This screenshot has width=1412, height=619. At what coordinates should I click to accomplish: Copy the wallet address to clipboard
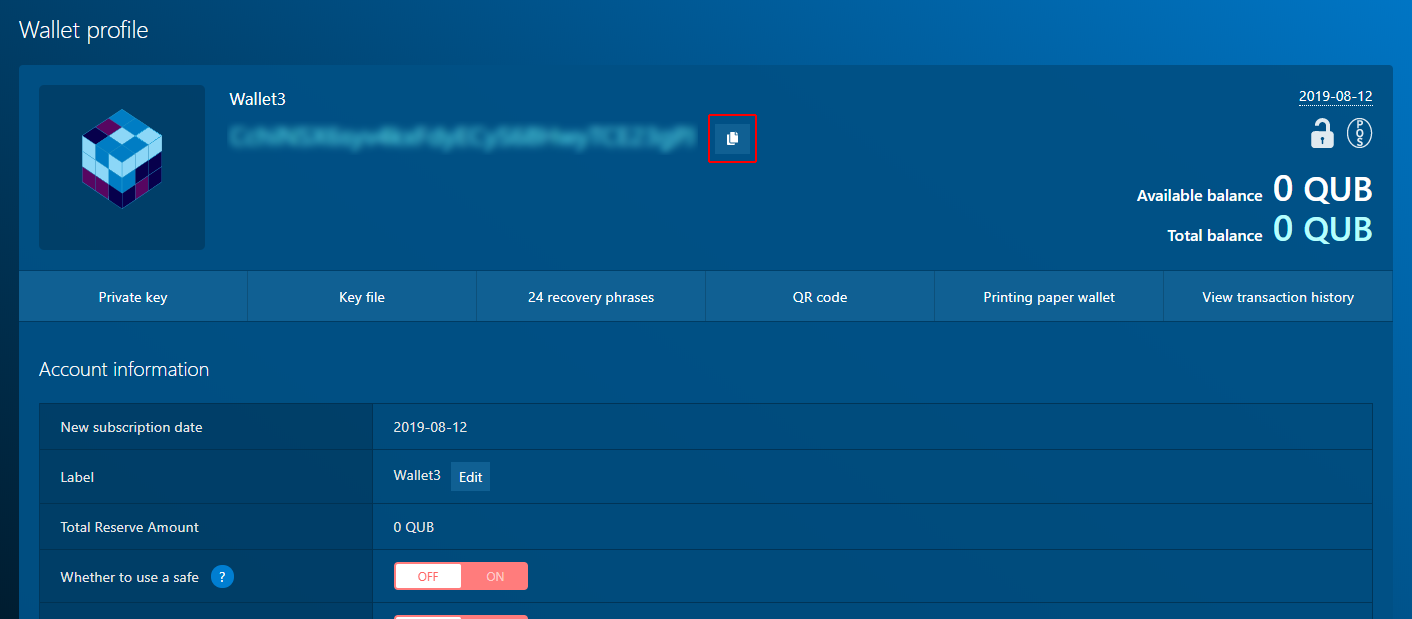click(732, 139)
